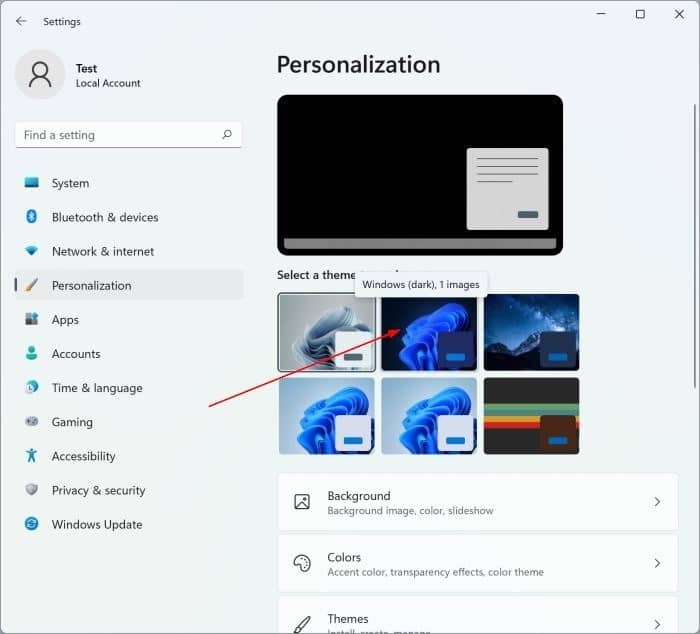This screenshot has height=634, width=700.
Task: Open Gaming label in sidebar
Action: click(x=72, y=422)
